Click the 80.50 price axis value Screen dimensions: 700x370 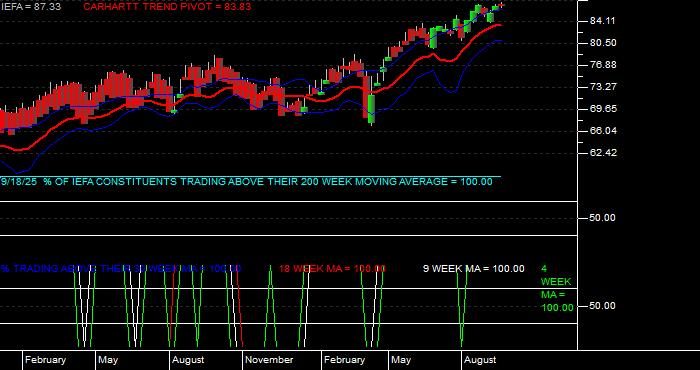(603, 43)
